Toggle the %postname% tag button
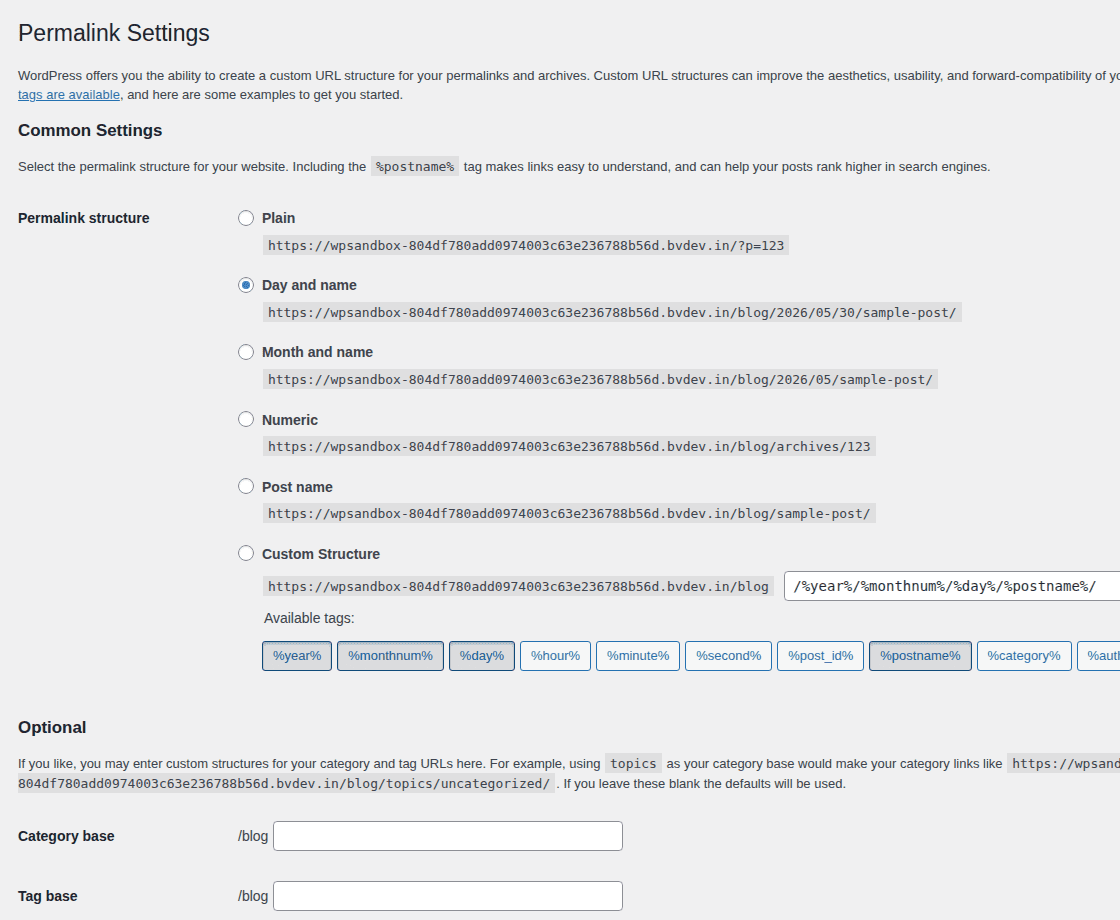Image resolution: width=1120 pixels, height=920 pixels. (920, 656)
